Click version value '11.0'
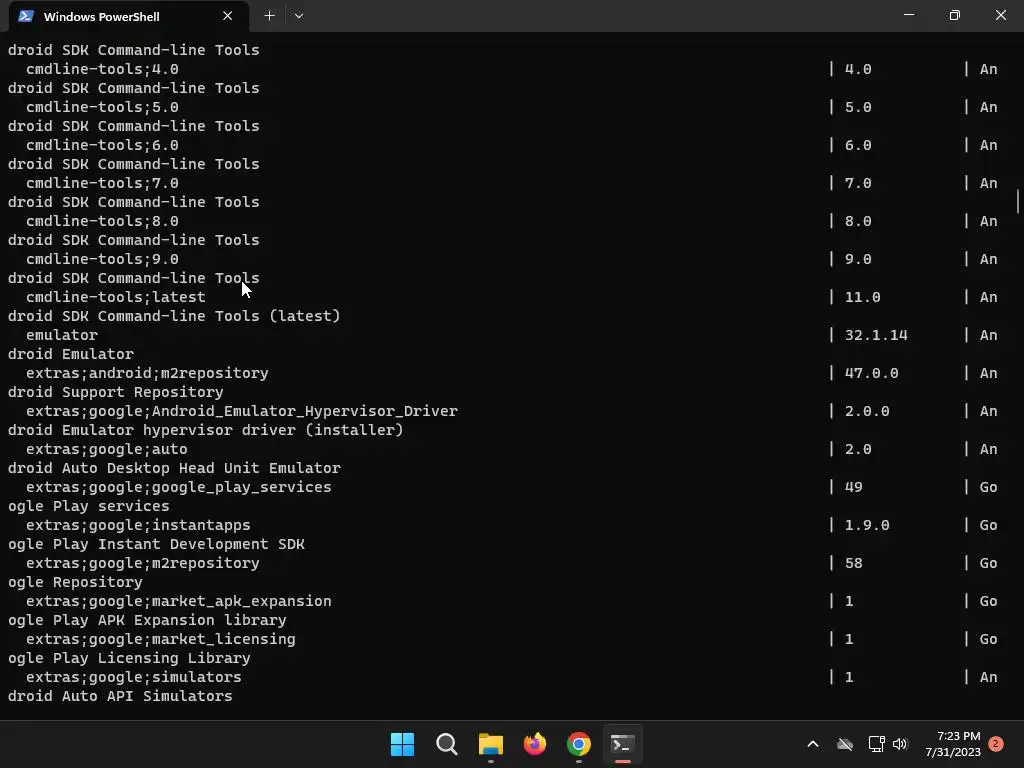Screen dimensions: 1024x768 [x=862, y=296]
